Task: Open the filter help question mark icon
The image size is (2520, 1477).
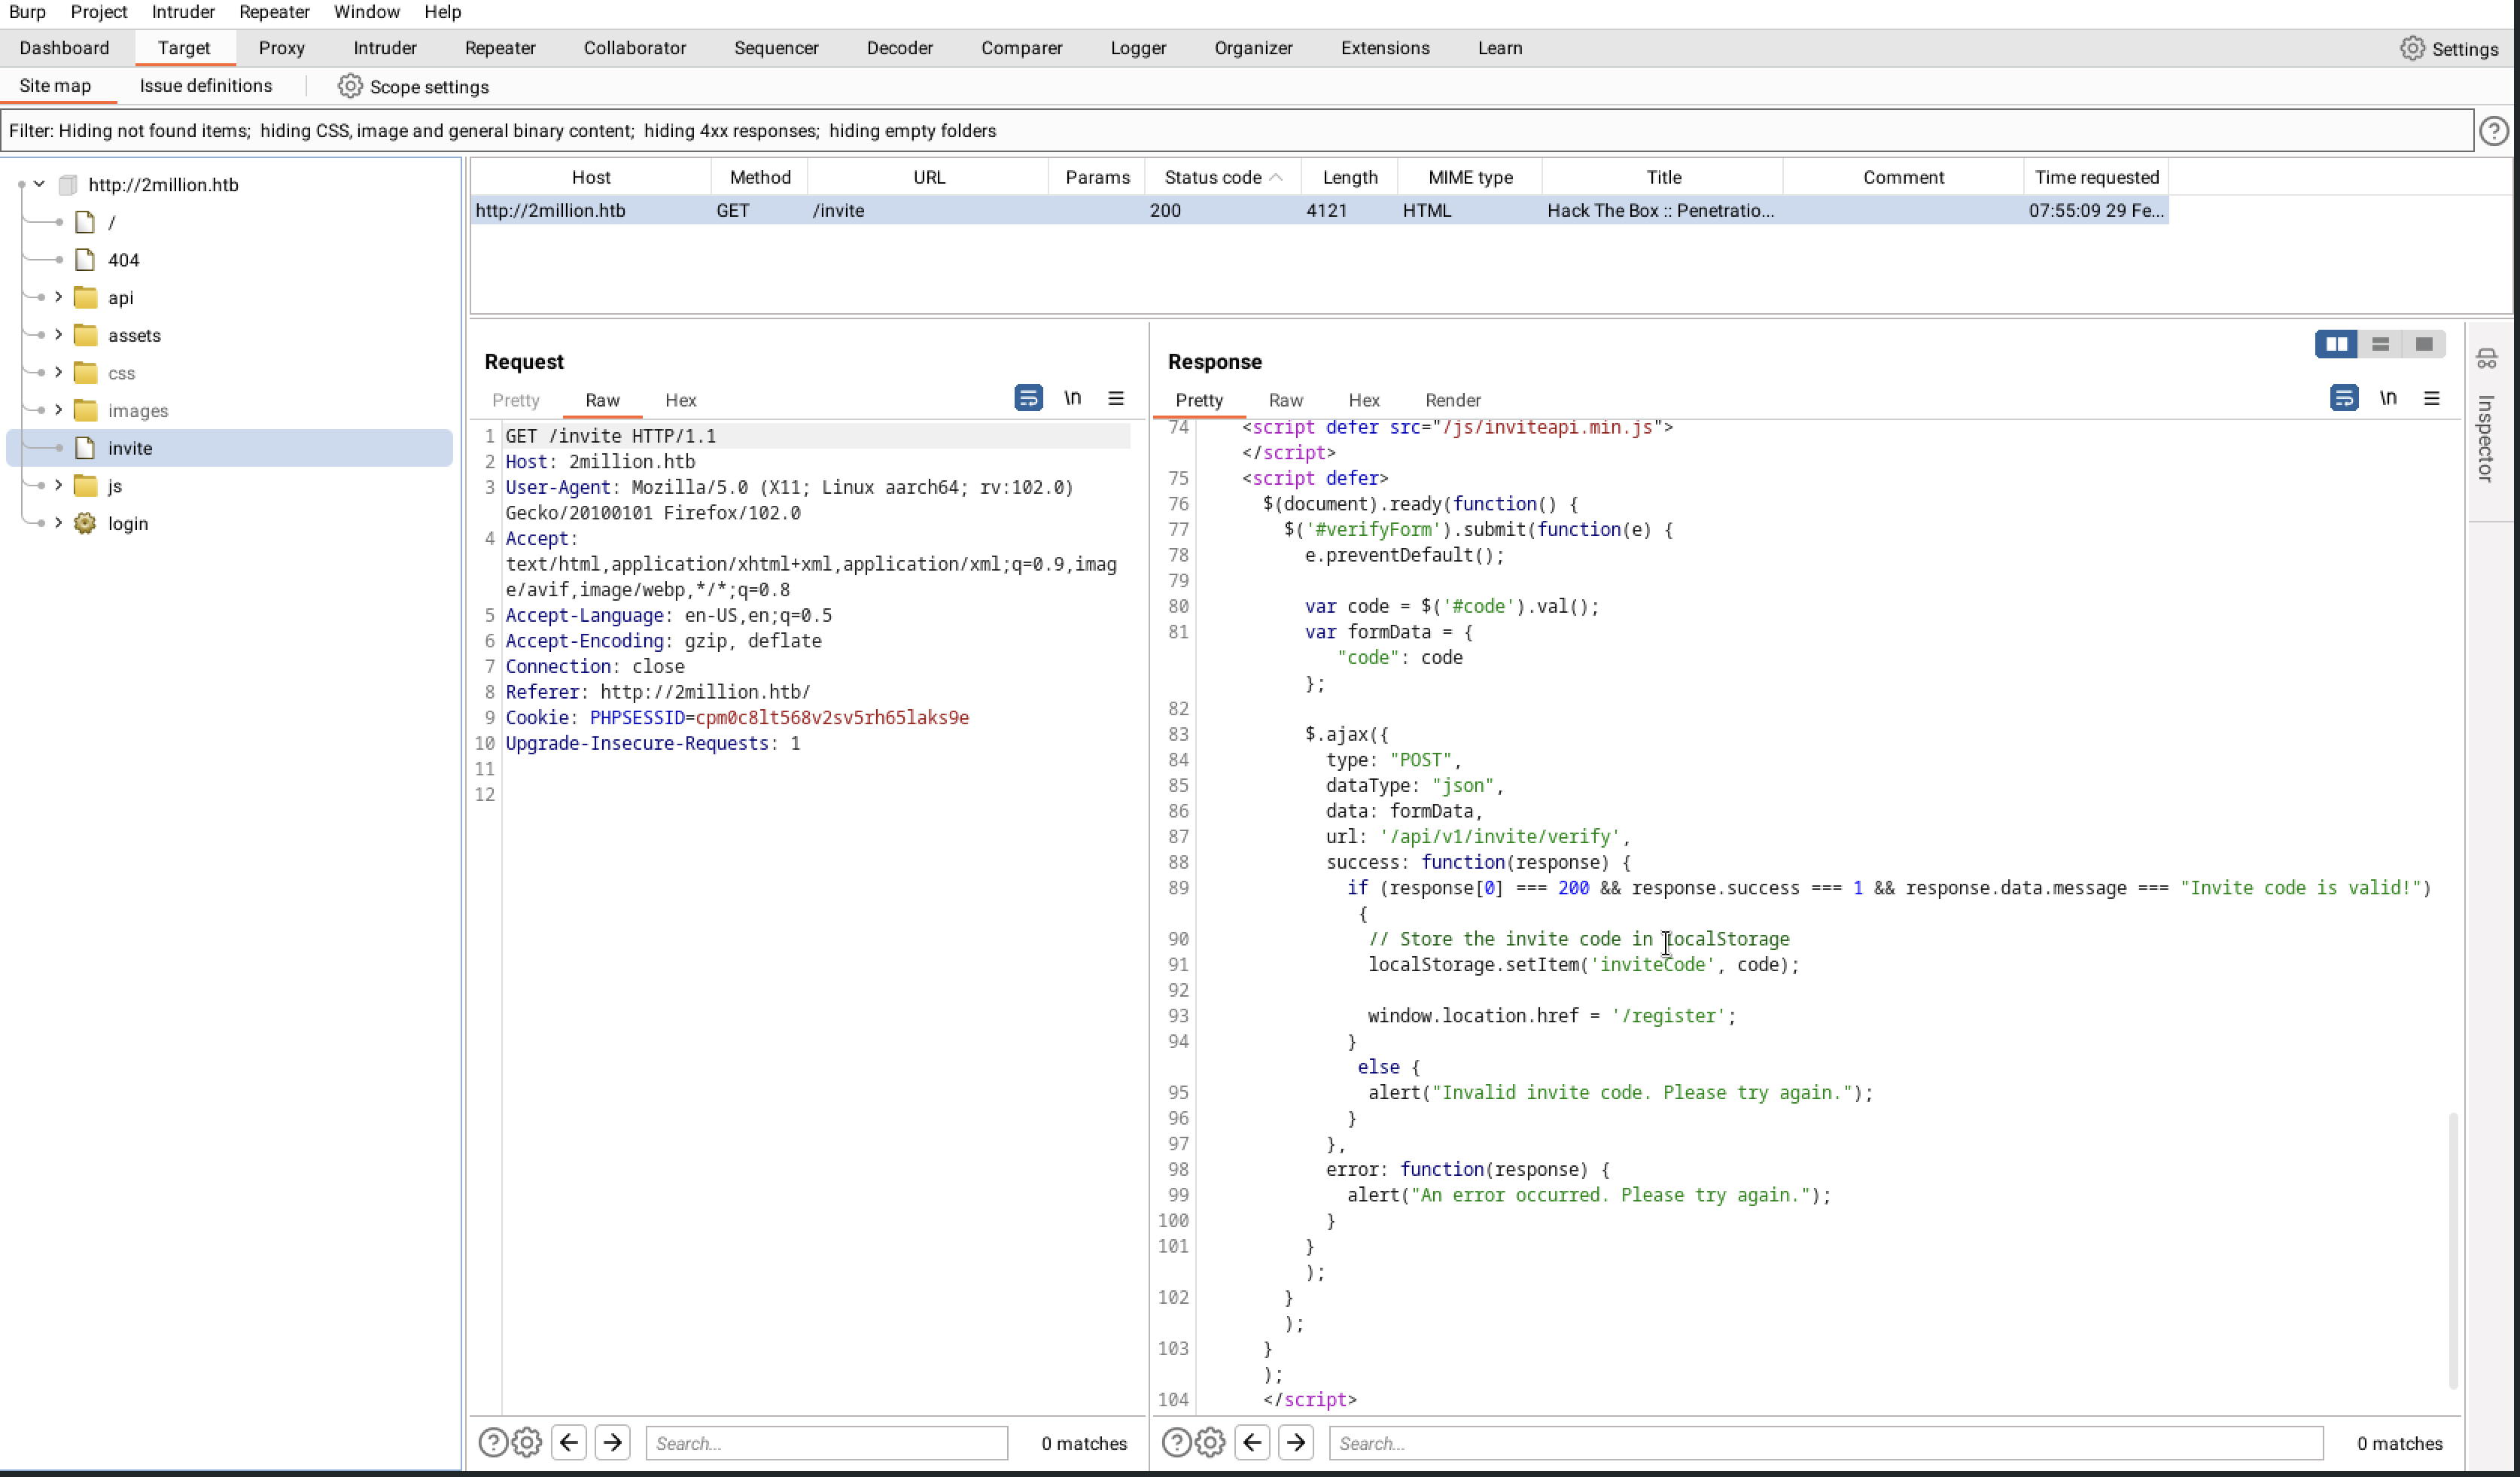Action: (x=2494, y=131)
